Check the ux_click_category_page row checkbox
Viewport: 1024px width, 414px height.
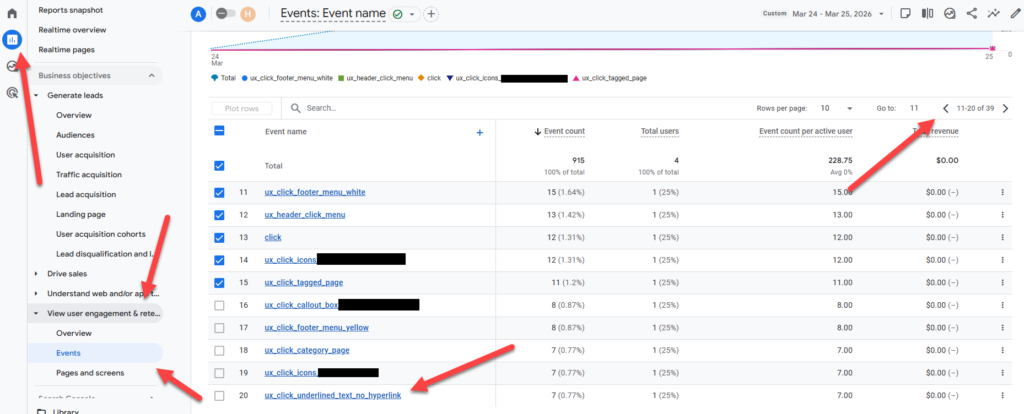(219, 350)
